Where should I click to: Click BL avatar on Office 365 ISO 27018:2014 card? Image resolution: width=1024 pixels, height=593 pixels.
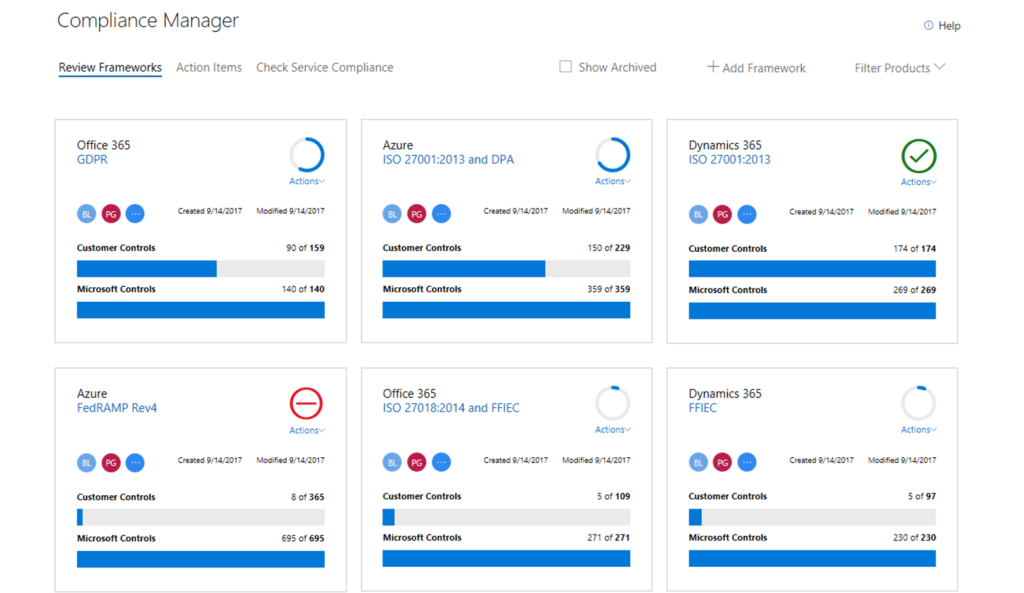(x=392, y=462)
